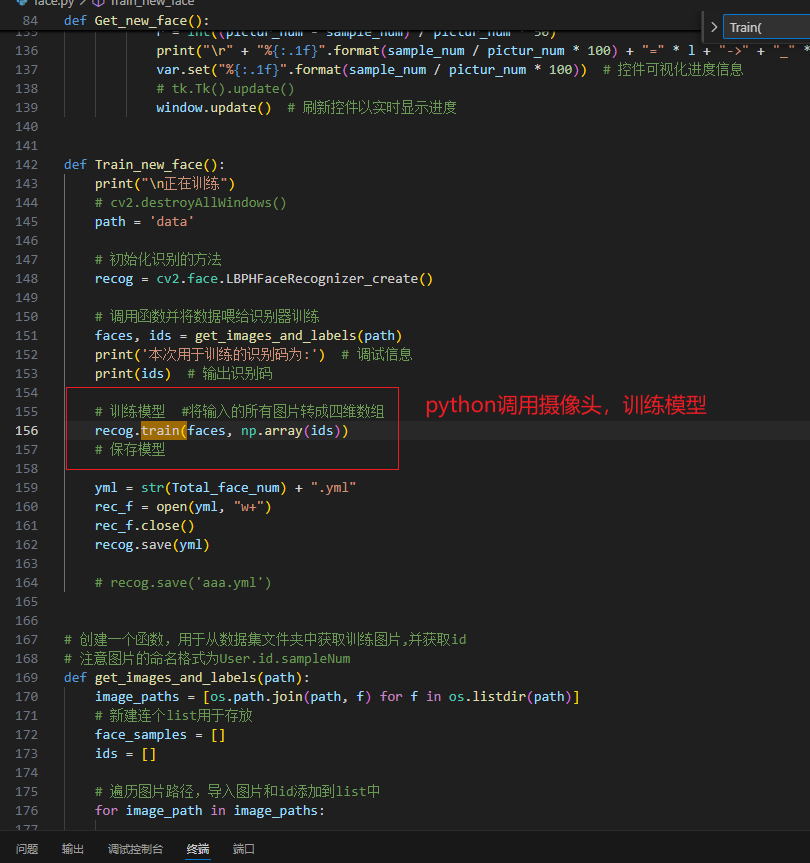Click line number 148 in the gutter

pos(26,278)
